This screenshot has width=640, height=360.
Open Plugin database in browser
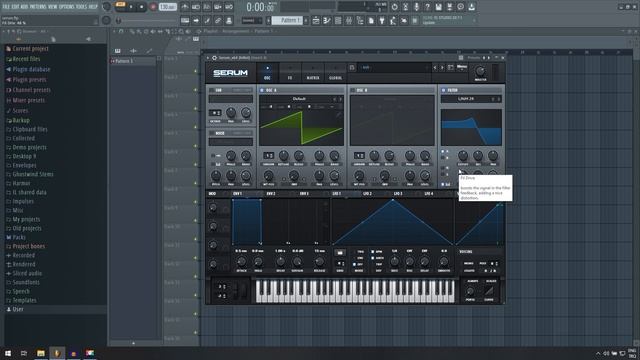tap(31, 69)
